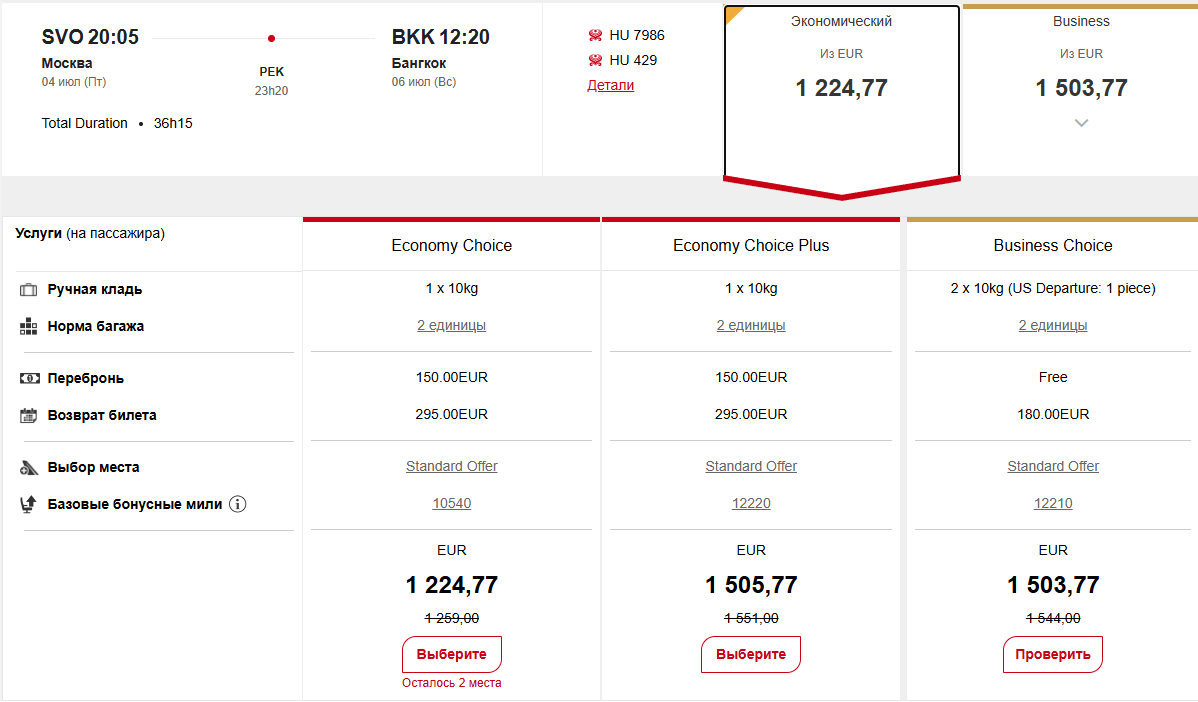The width and height of the screenshot is (1198, 702).
Task: Expand Business fare chevron
Action: tap(1081, 123)
